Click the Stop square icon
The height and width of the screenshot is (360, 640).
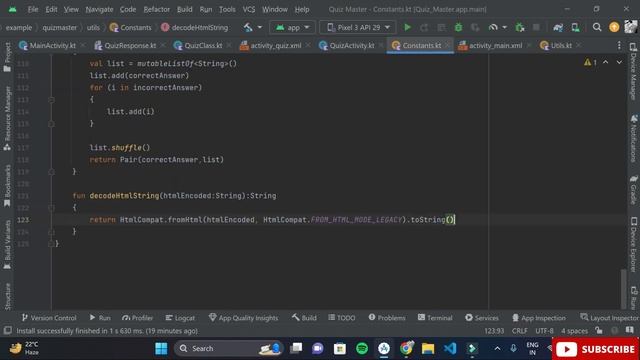tap(536, 27)
